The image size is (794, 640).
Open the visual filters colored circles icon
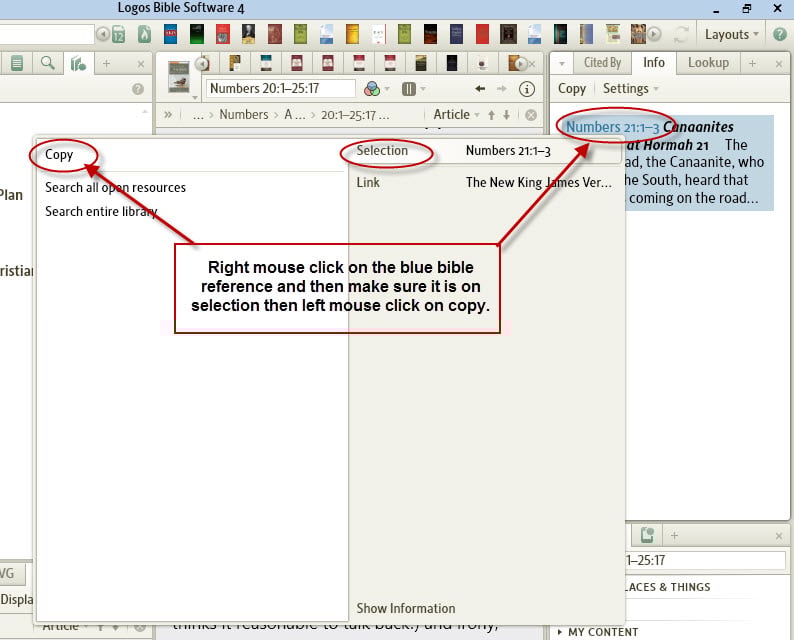[372, 89]
